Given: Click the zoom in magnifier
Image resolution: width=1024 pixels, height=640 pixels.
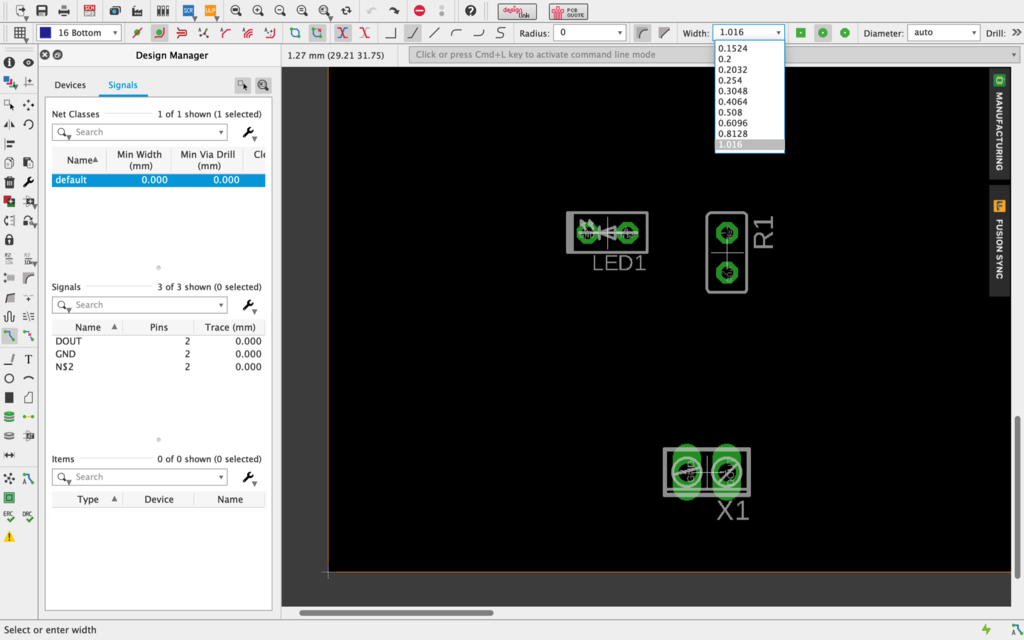Looking at the screenshot, I should [258, 10].
